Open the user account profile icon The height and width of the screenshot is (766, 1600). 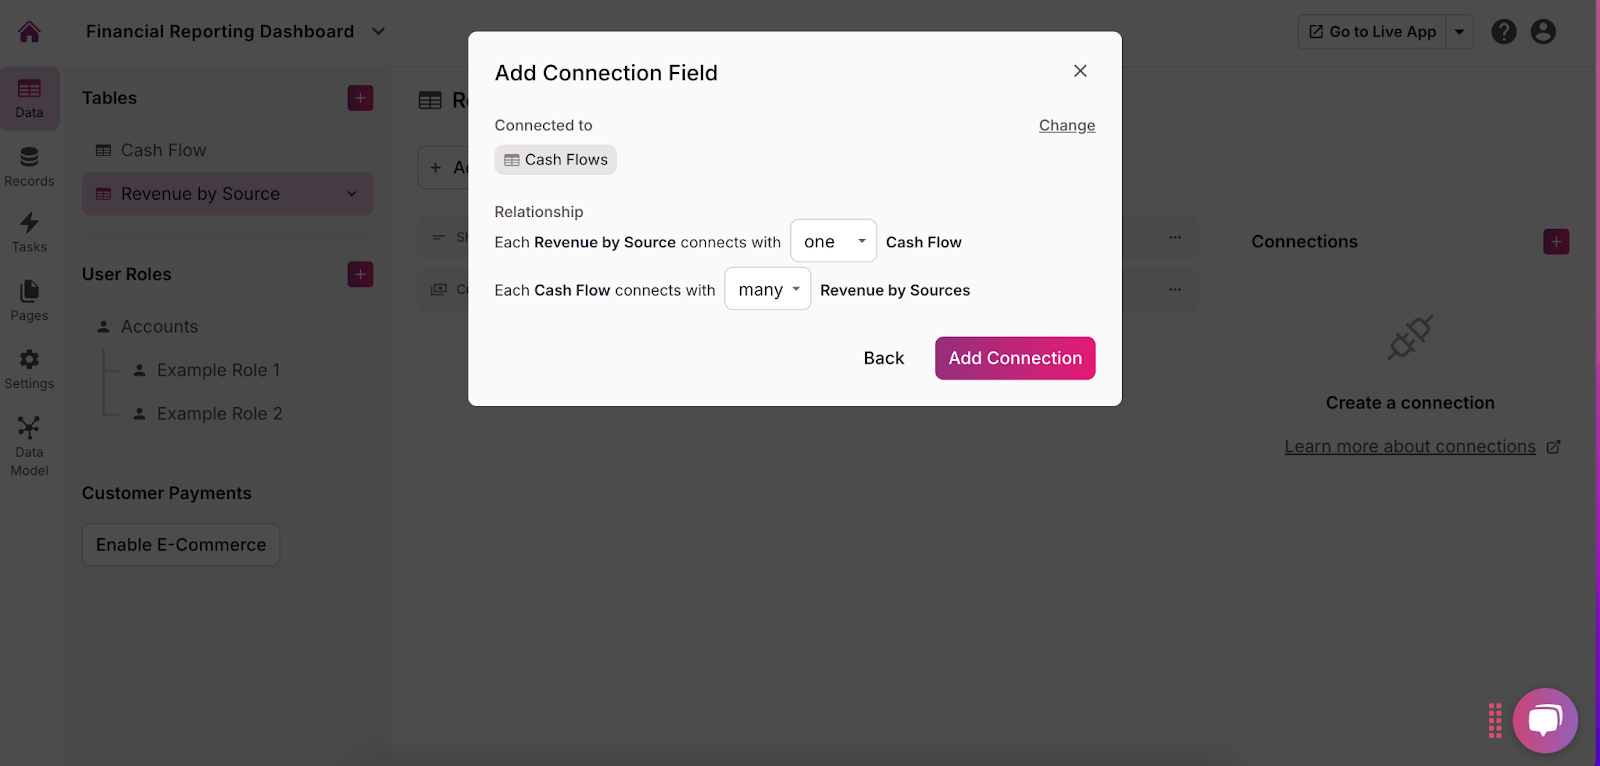click(x=1543, y=32)
